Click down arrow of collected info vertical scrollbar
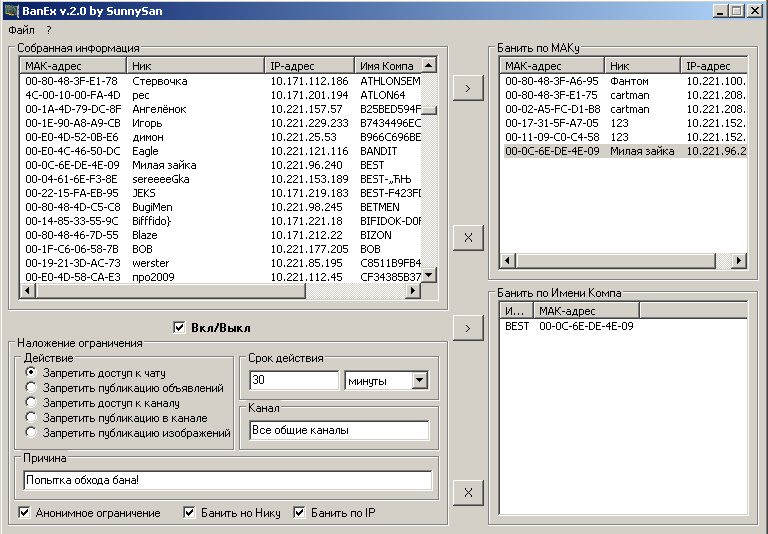768x534 pixels. click(x=429, y=275)
